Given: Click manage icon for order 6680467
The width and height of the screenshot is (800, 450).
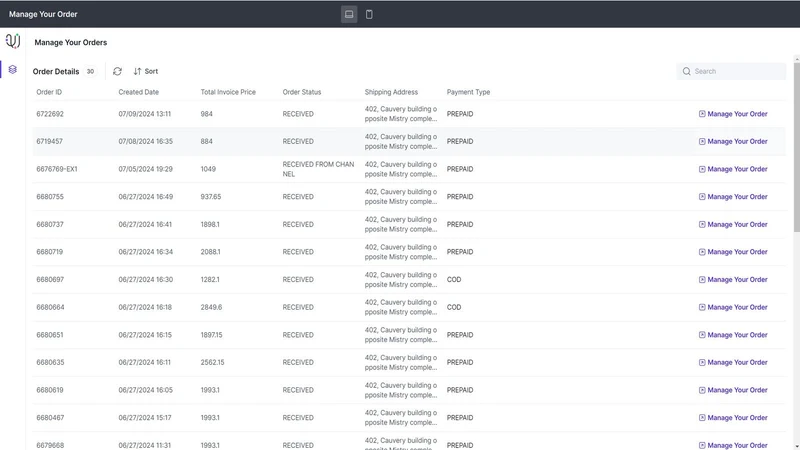Looking at the screenshot, I should pyautogui.click(x=702, y=417).
